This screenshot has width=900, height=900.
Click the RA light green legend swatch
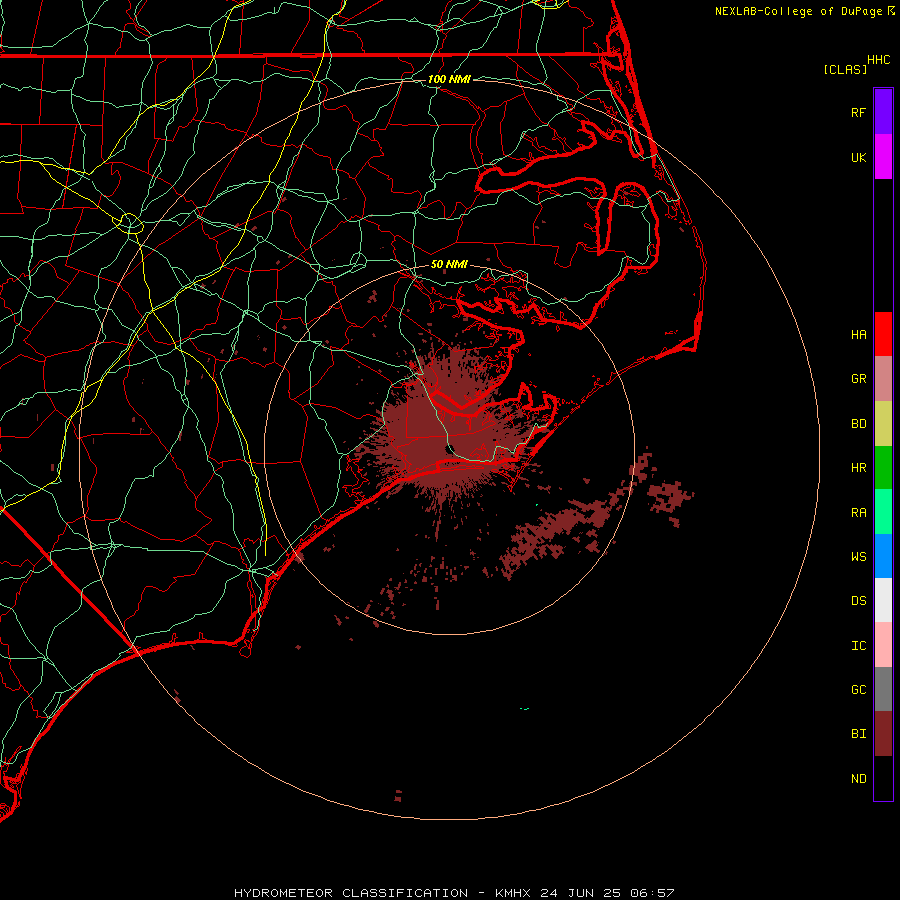883,512
